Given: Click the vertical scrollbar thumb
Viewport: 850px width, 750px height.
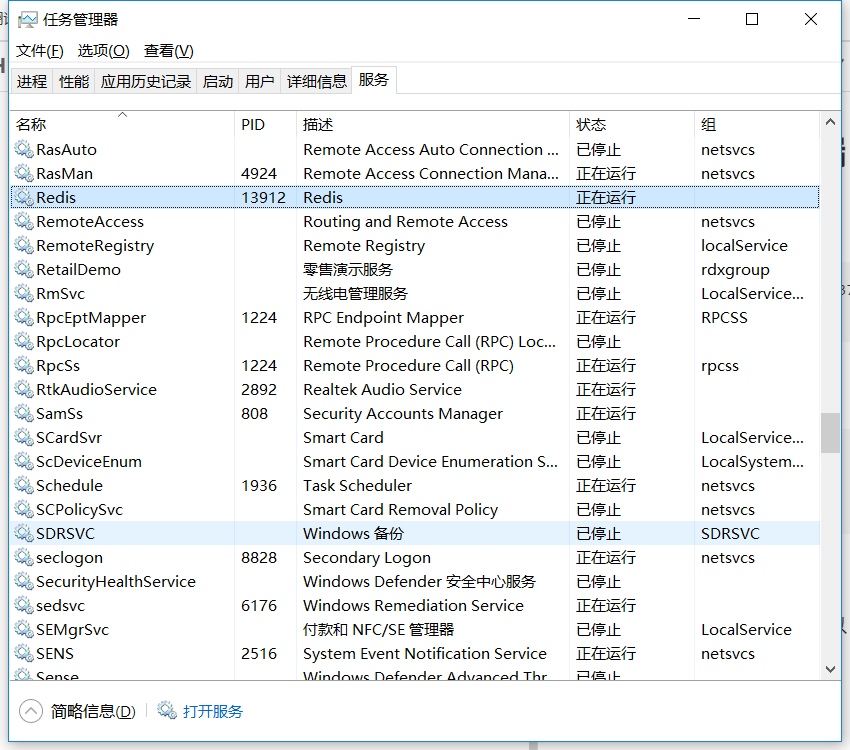Looking at the screenshot, I should coord(830,432).
